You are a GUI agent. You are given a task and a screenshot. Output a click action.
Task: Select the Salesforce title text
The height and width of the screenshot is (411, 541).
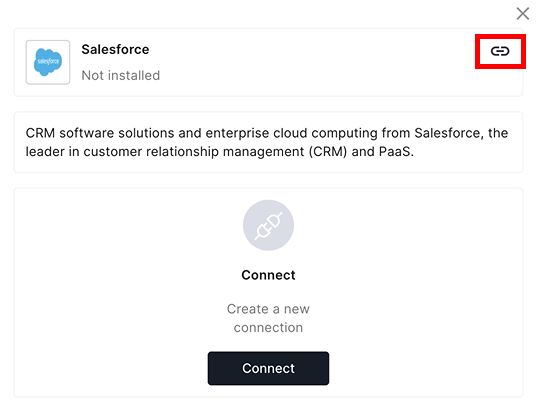pos(115,50)
